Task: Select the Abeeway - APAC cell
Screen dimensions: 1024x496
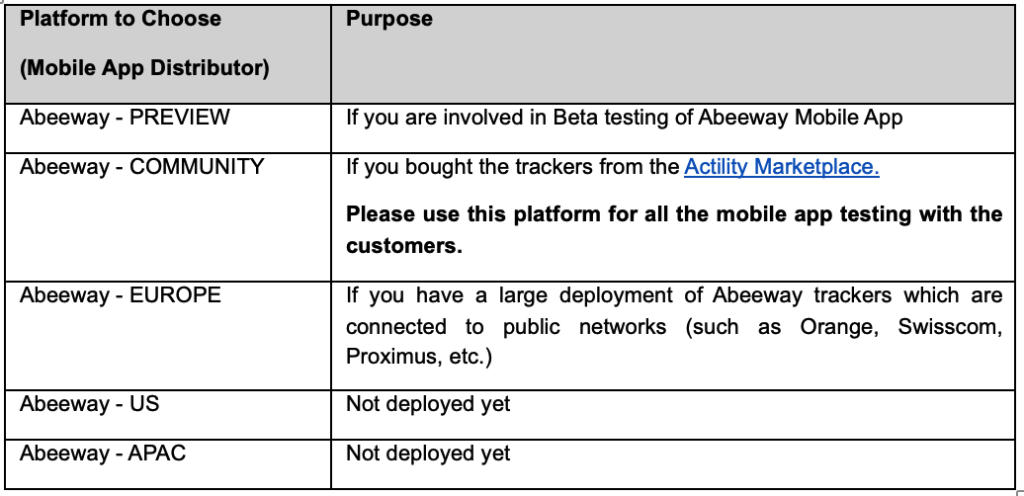Action: point(168,464)
